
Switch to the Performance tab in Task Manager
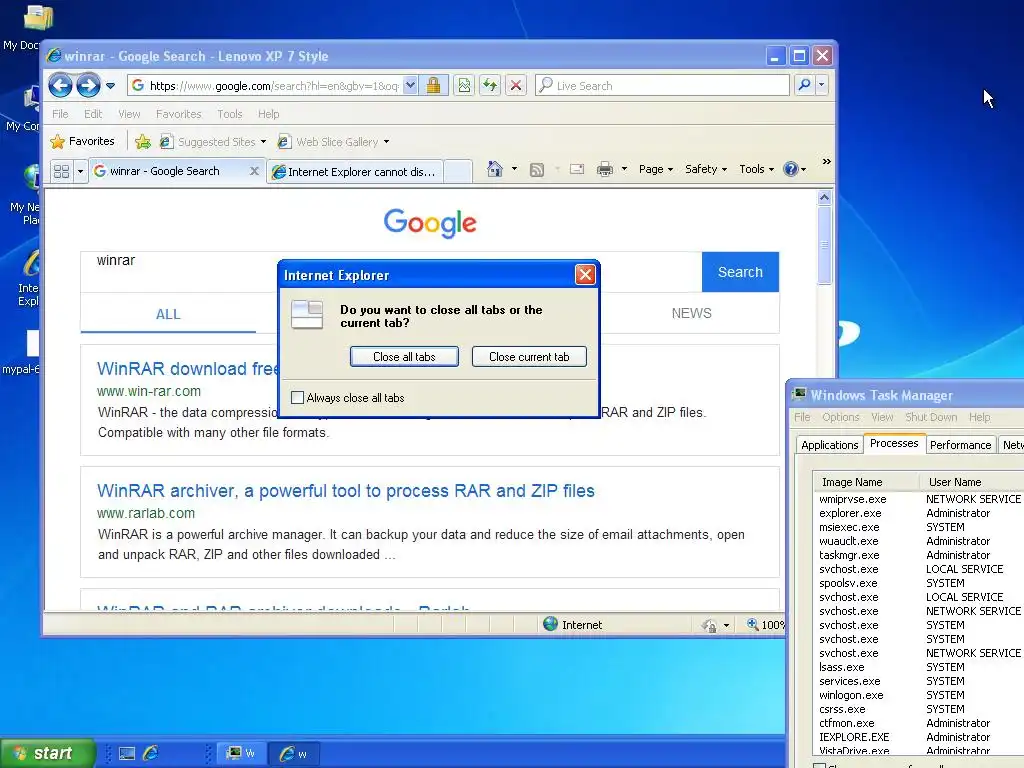coord(960,445)
